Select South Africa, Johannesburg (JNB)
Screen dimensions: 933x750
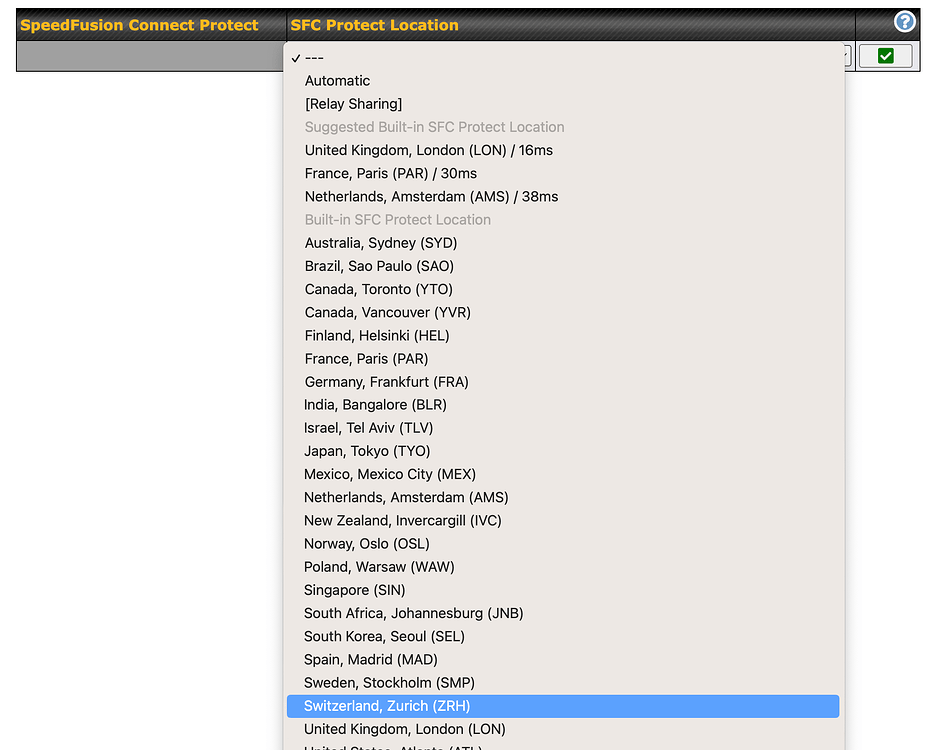pos(563,614)
